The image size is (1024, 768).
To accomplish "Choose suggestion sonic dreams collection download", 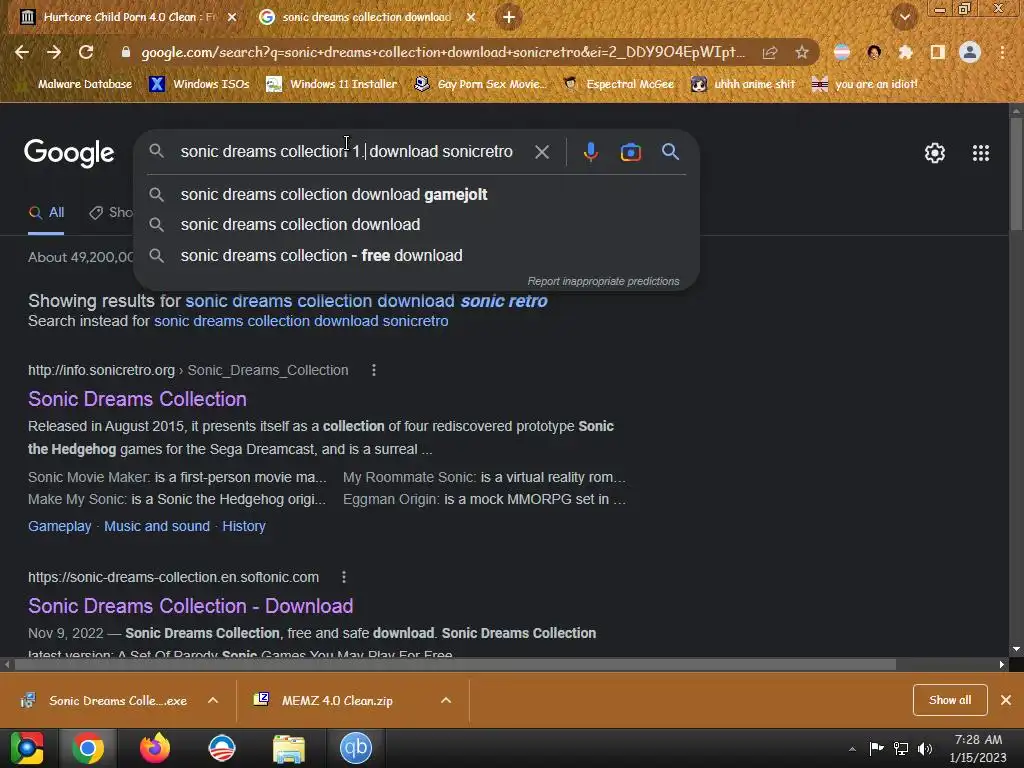I will pyautogui.click(x=417, y=225).
